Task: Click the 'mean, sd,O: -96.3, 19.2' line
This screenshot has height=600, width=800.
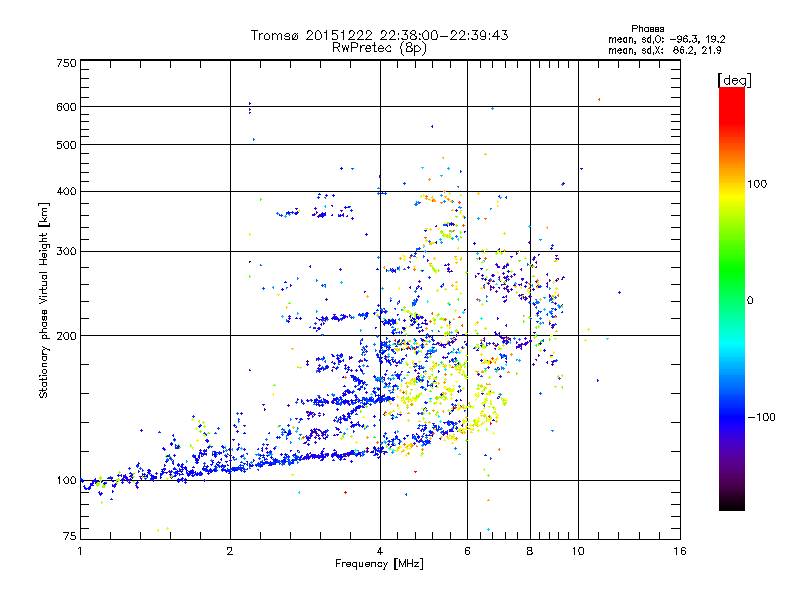Action: pos(666,39)
